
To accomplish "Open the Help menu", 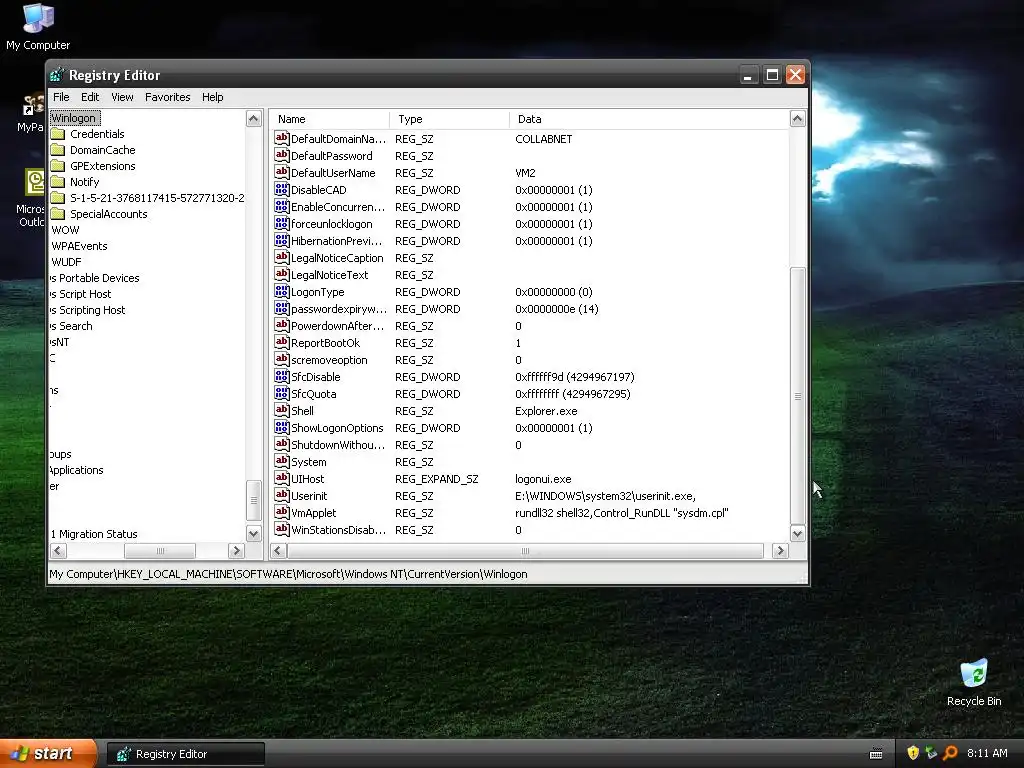I will [x=212, y=97].
